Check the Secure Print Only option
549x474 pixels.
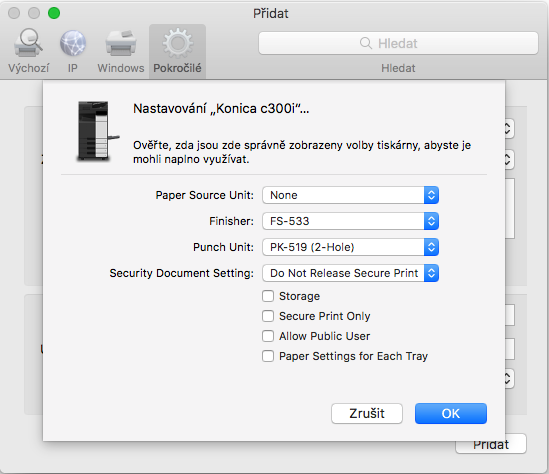pyautogui.click(x=268, y=316)
